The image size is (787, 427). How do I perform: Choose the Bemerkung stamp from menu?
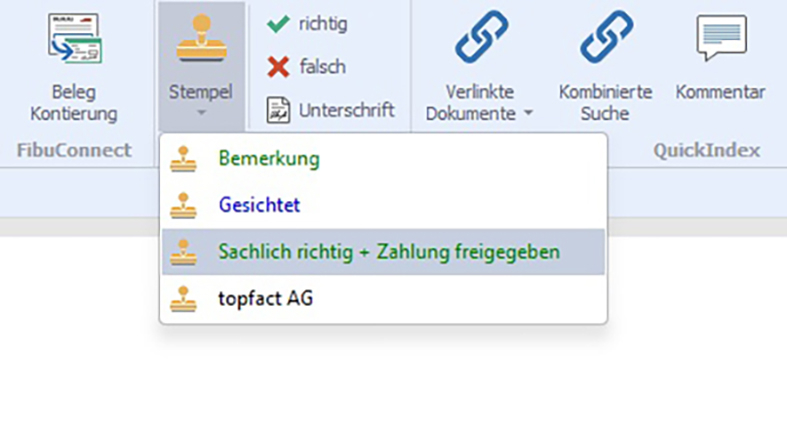pyautogui.click(x=269, y=159)
